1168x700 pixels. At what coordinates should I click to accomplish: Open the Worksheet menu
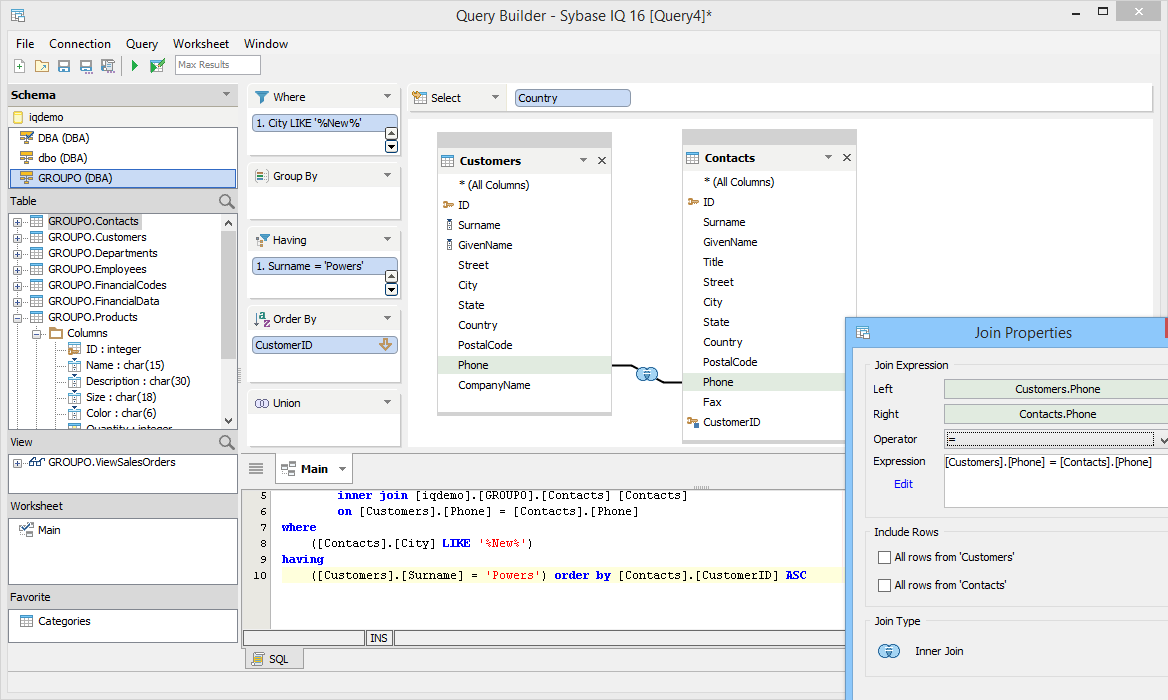pos(201,44)
